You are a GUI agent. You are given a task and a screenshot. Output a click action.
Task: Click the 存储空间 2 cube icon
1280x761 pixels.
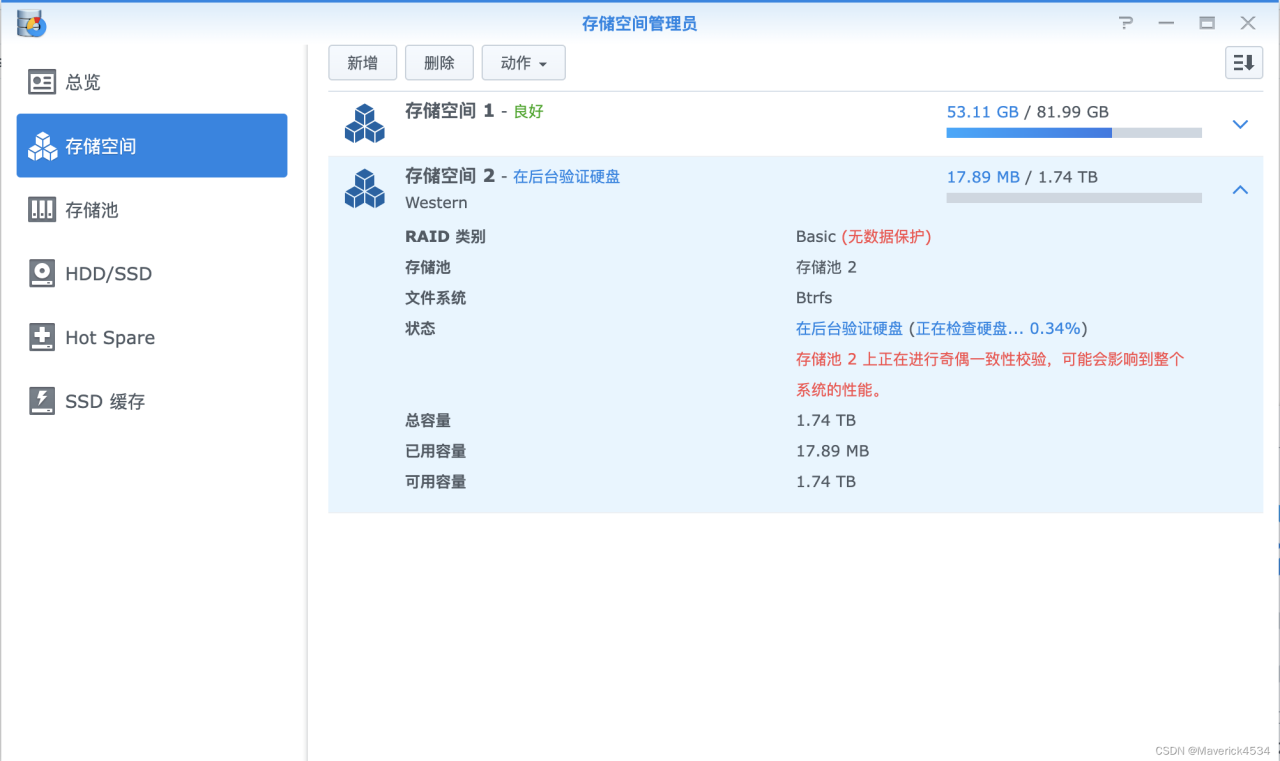tap(364, 189)
